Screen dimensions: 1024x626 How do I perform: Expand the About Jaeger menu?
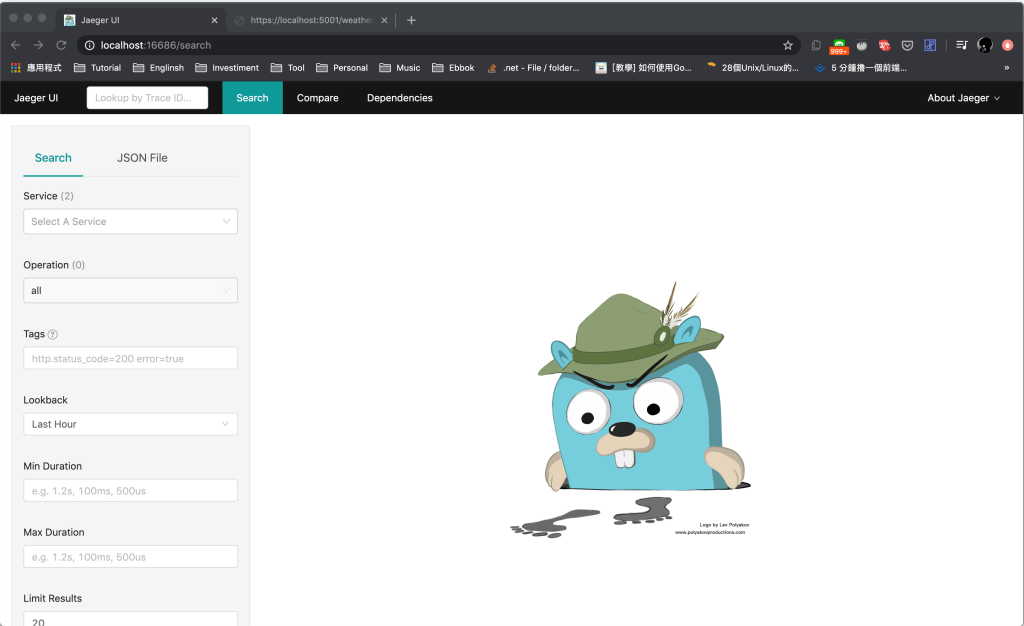[963, 98]
